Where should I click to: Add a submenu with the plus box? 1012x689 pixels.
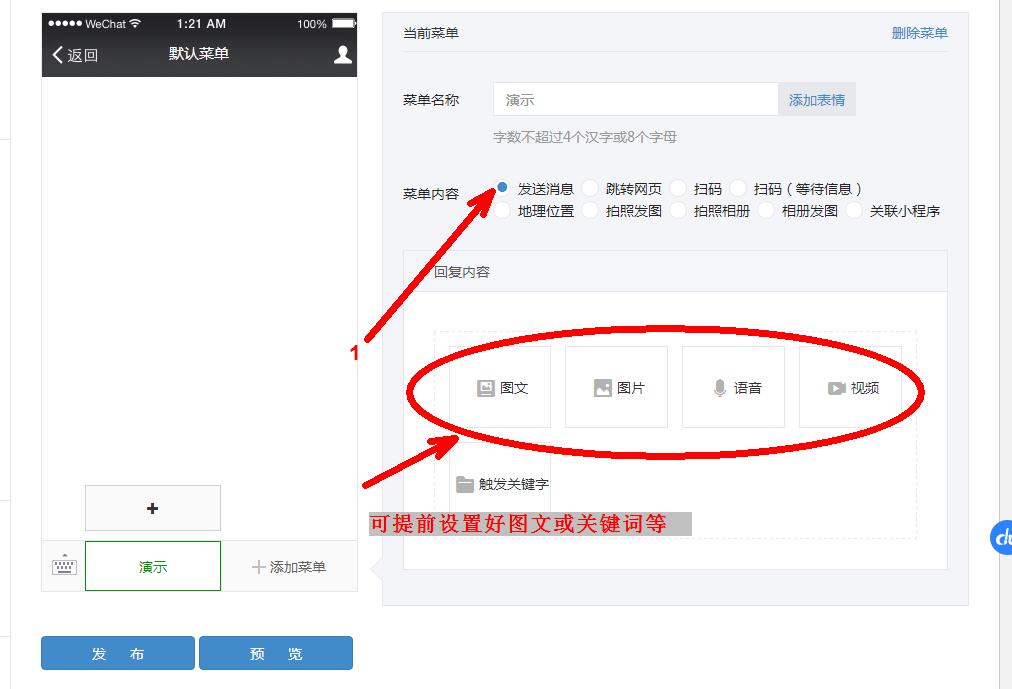(153, 508)
